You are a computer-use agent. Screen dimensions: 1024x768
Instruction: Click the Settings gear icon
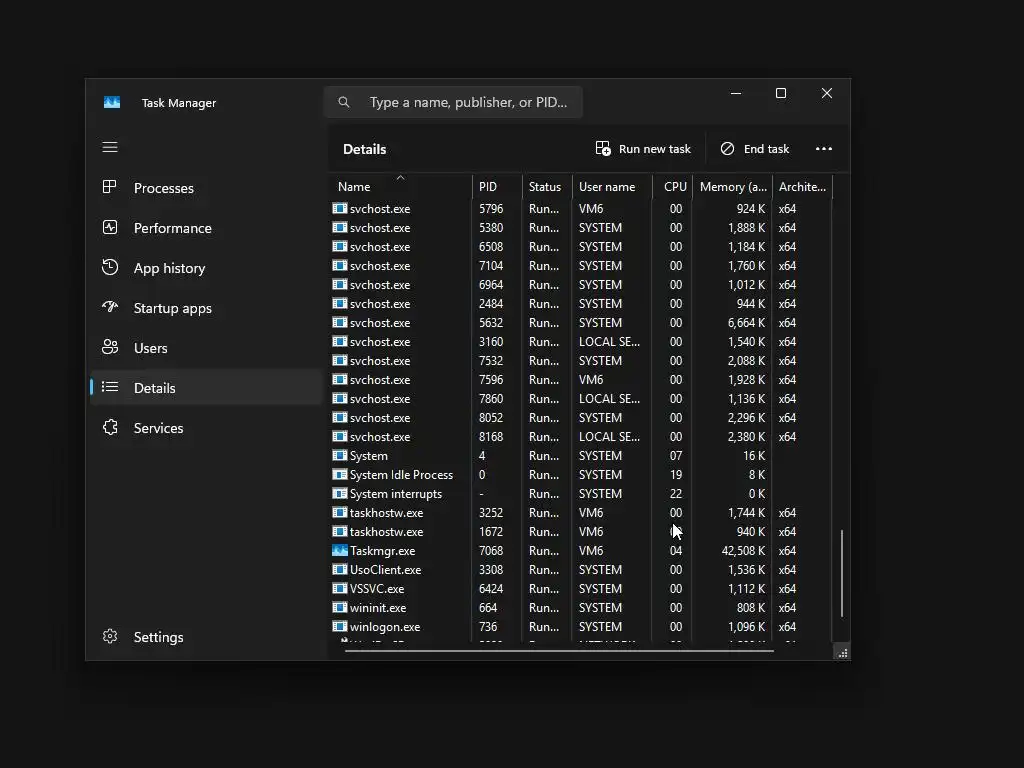(x=110, y=636)
